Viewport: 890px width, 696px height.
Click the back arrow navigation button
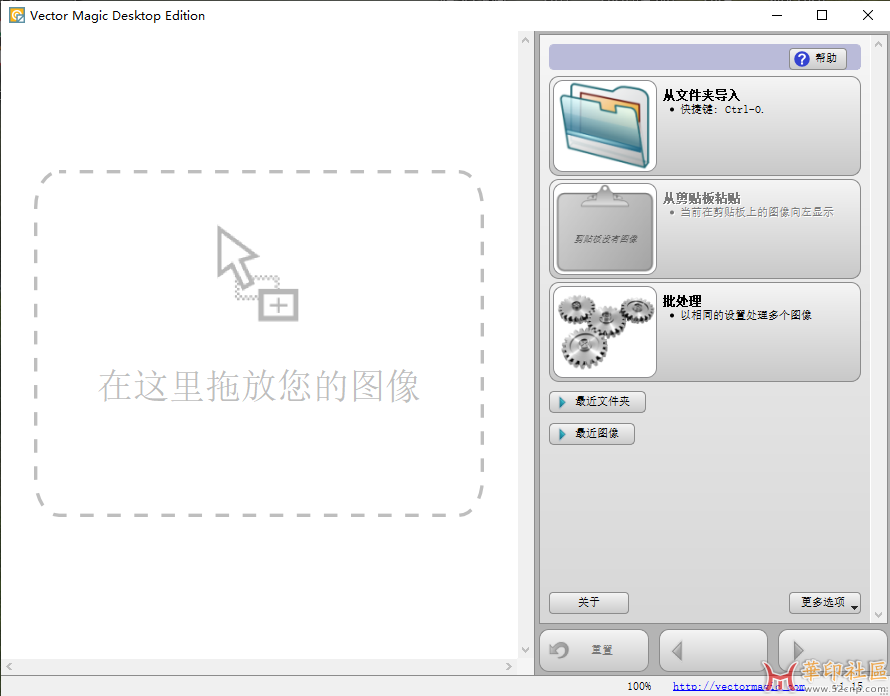(x=713, y=651)
